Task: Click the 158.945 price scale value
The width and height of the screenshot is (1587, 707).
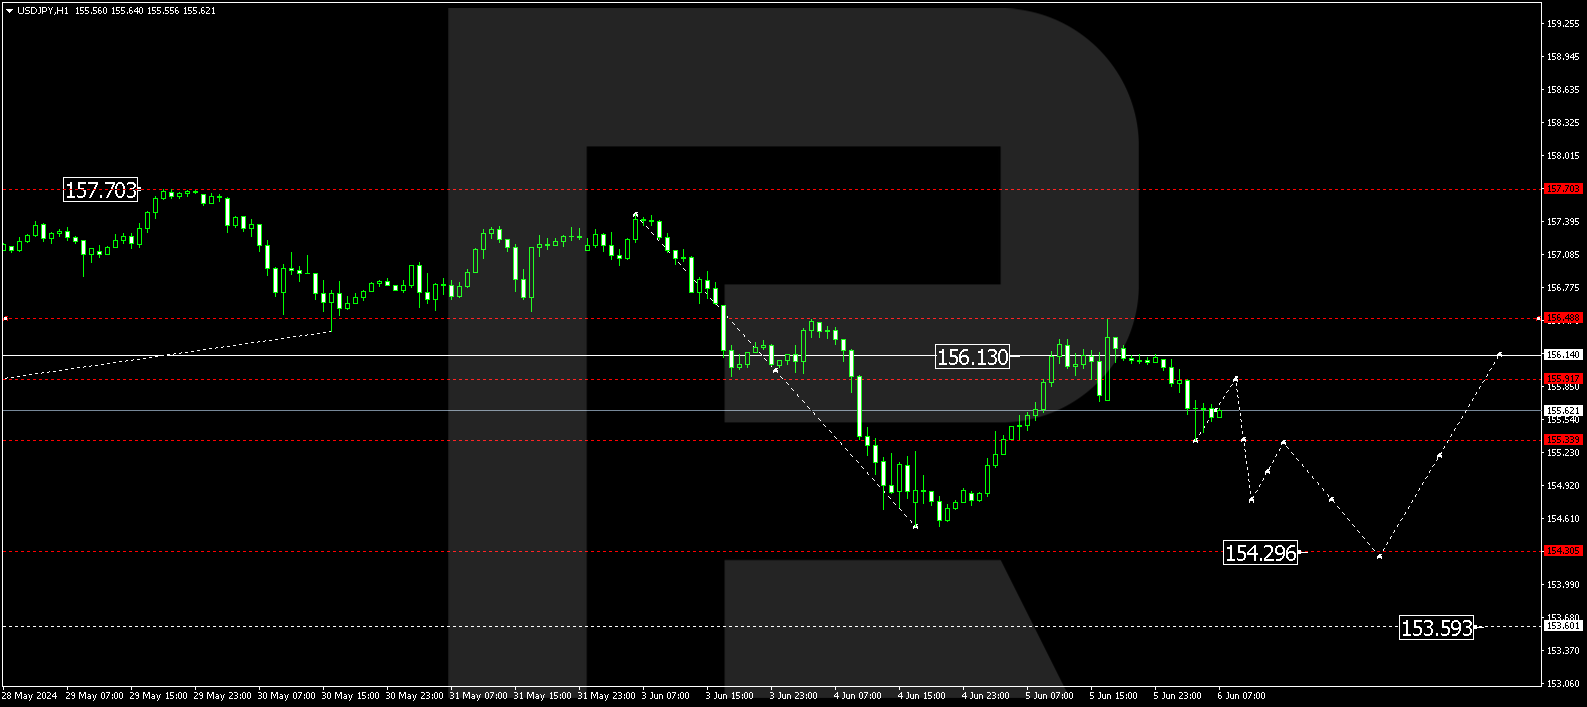Action: pyautogui.click(x=1563, y=56)
